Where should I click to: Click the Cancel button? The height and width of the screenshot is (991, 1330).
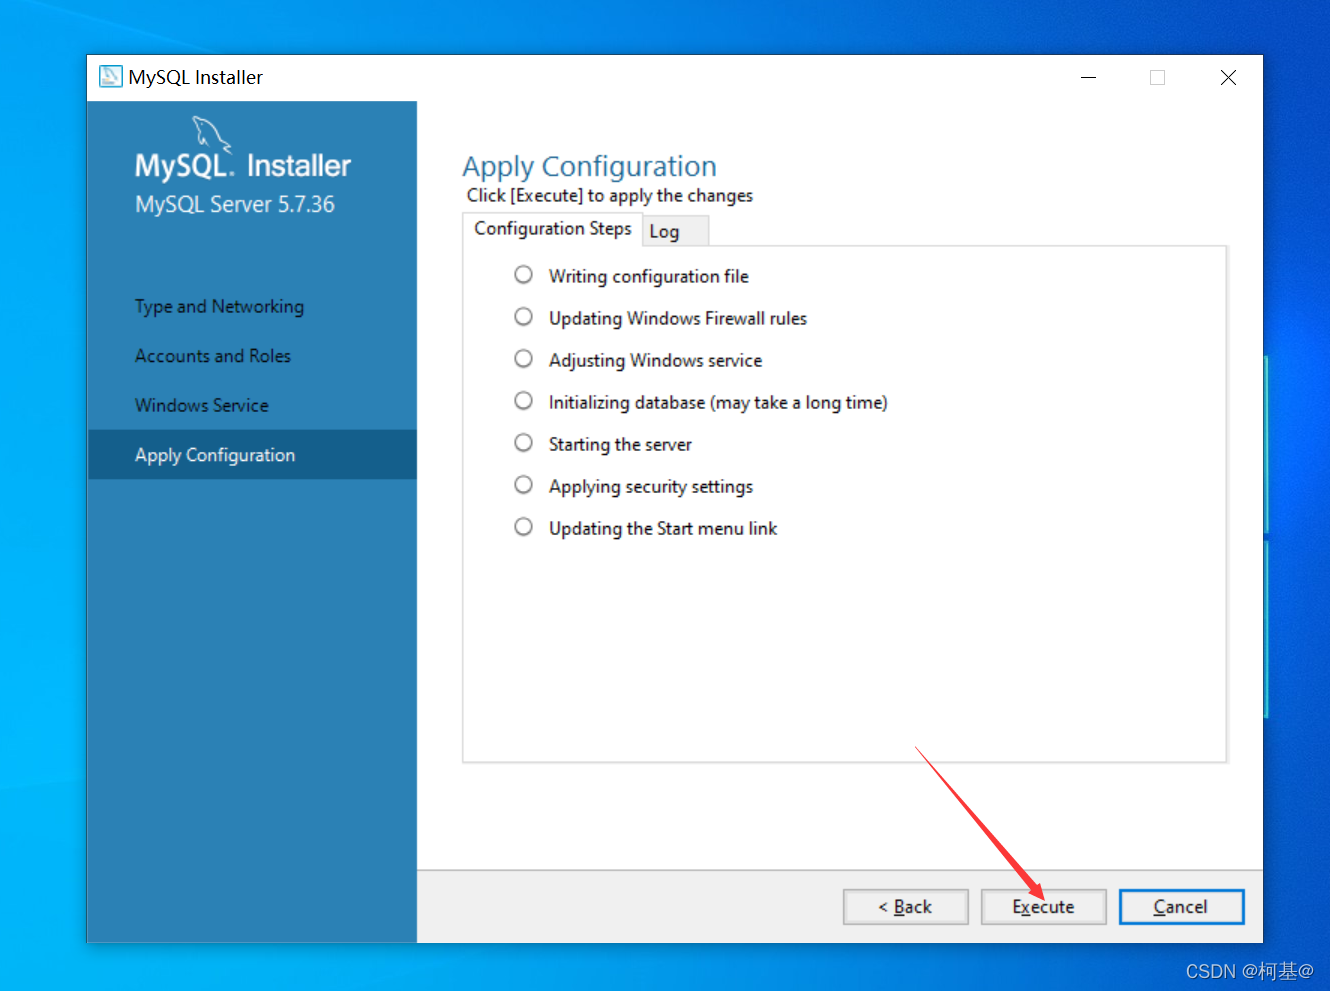coord(1181,907)
